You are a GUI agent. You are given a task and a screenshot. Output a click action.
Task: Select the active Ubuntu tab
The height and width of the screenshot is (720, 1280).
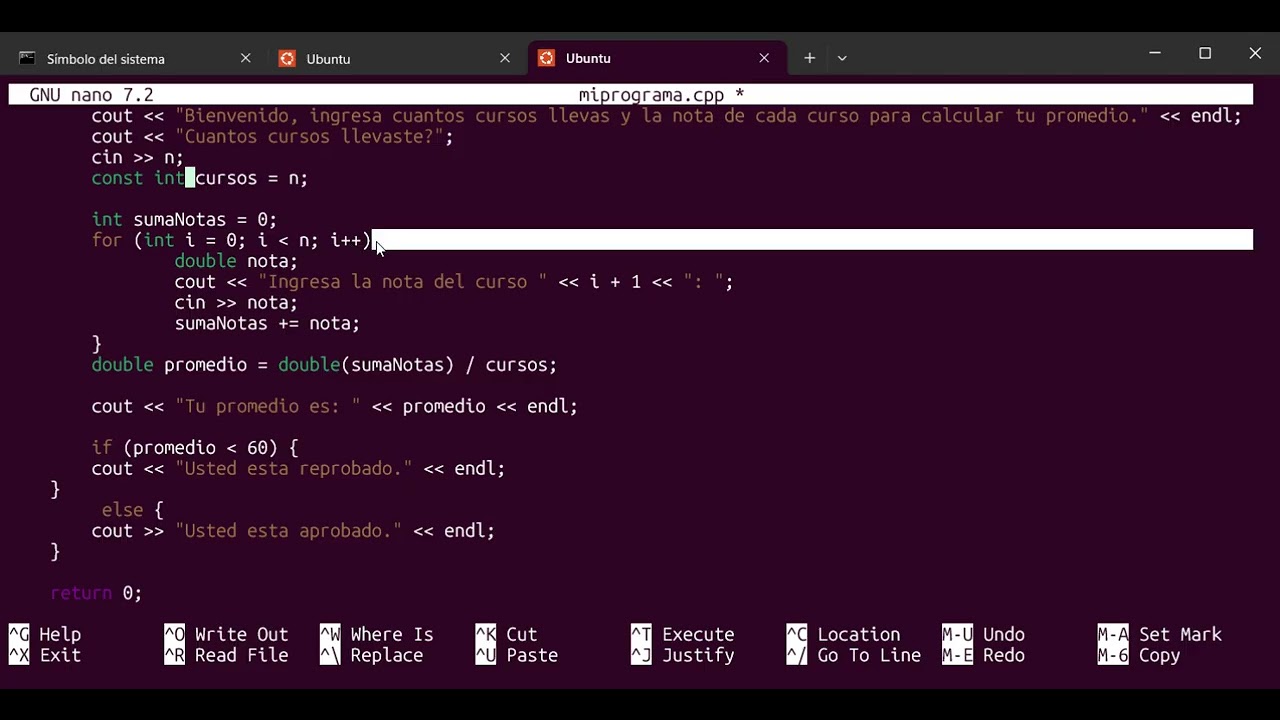(656, 58)
